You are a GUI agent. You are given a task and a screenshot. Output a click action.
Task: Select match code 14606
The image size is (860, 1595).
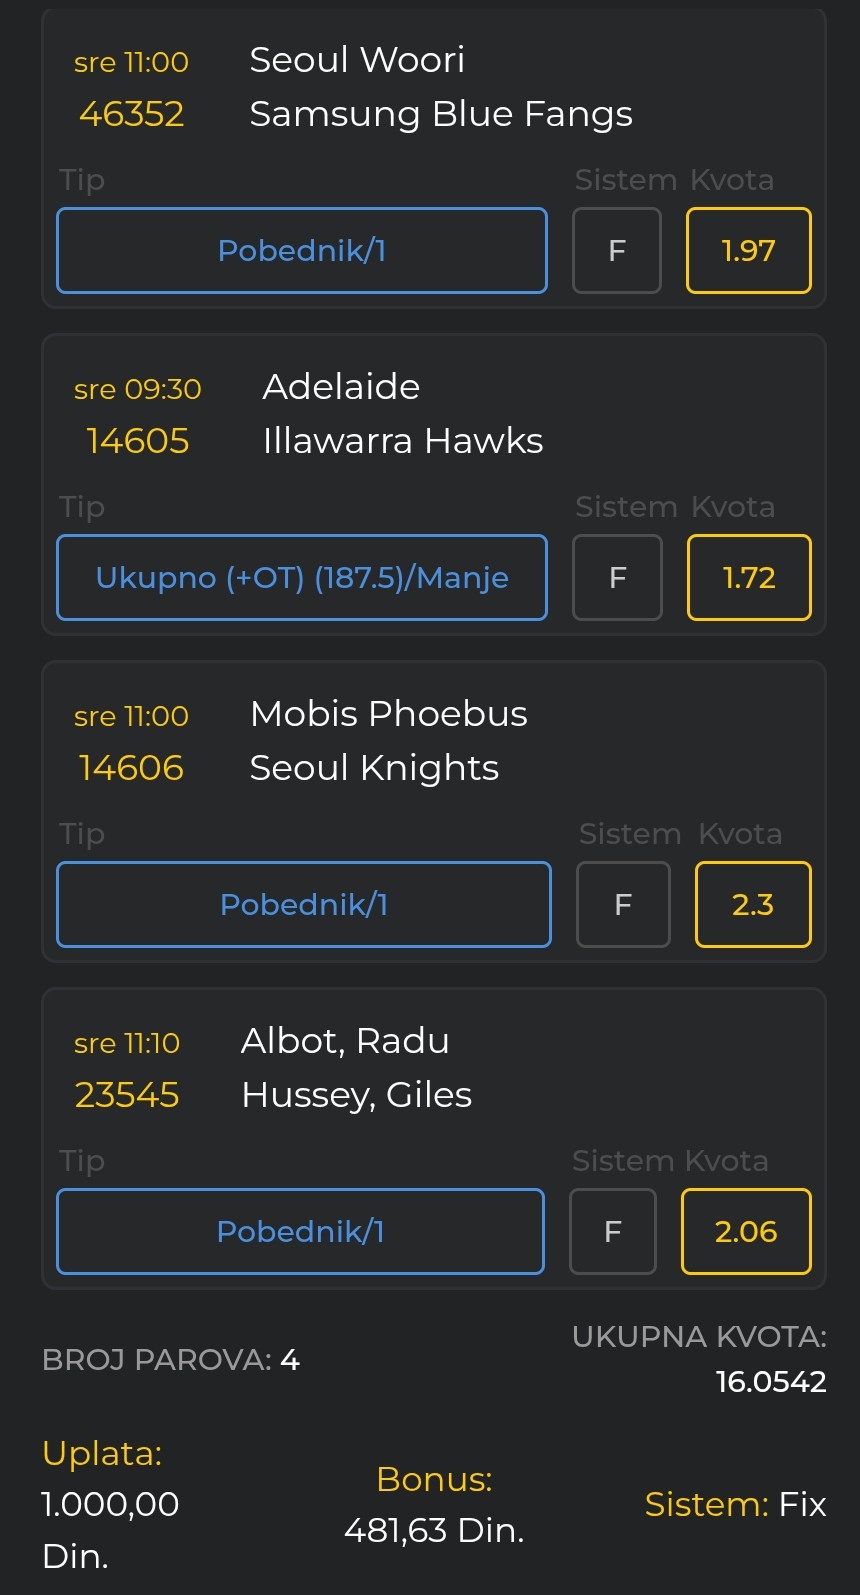131,768
